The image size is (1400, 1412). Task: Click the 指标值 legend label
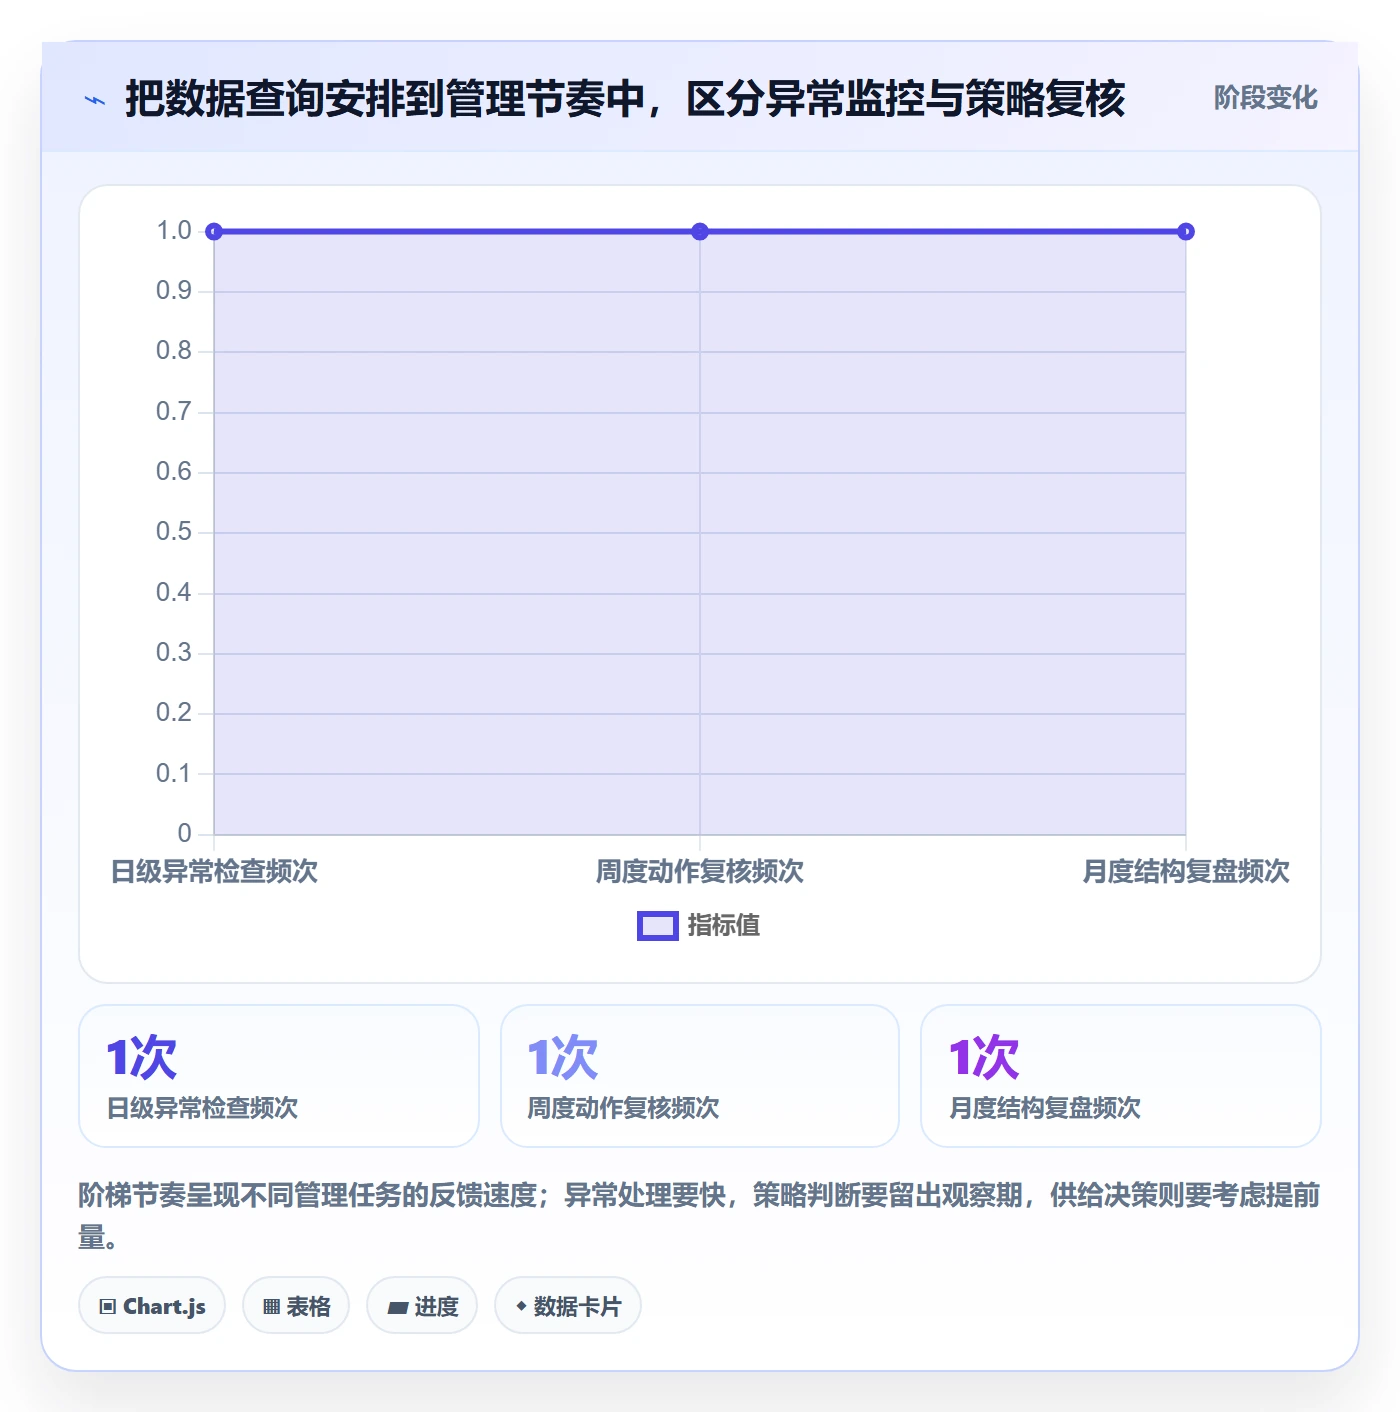tap(724, 926)
